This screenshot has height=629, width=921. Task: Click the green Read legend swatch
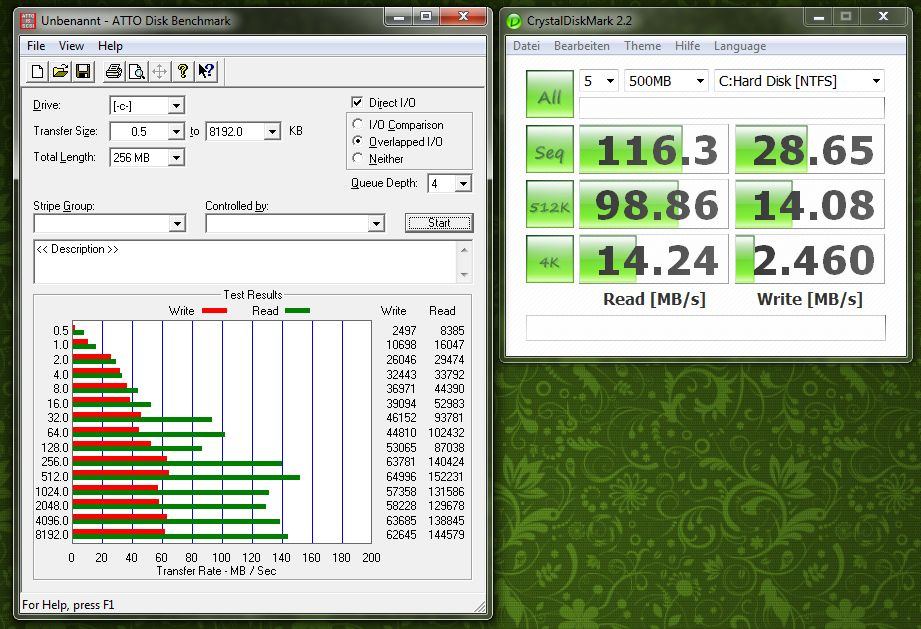pyautogui.click(x=297, y=311)
